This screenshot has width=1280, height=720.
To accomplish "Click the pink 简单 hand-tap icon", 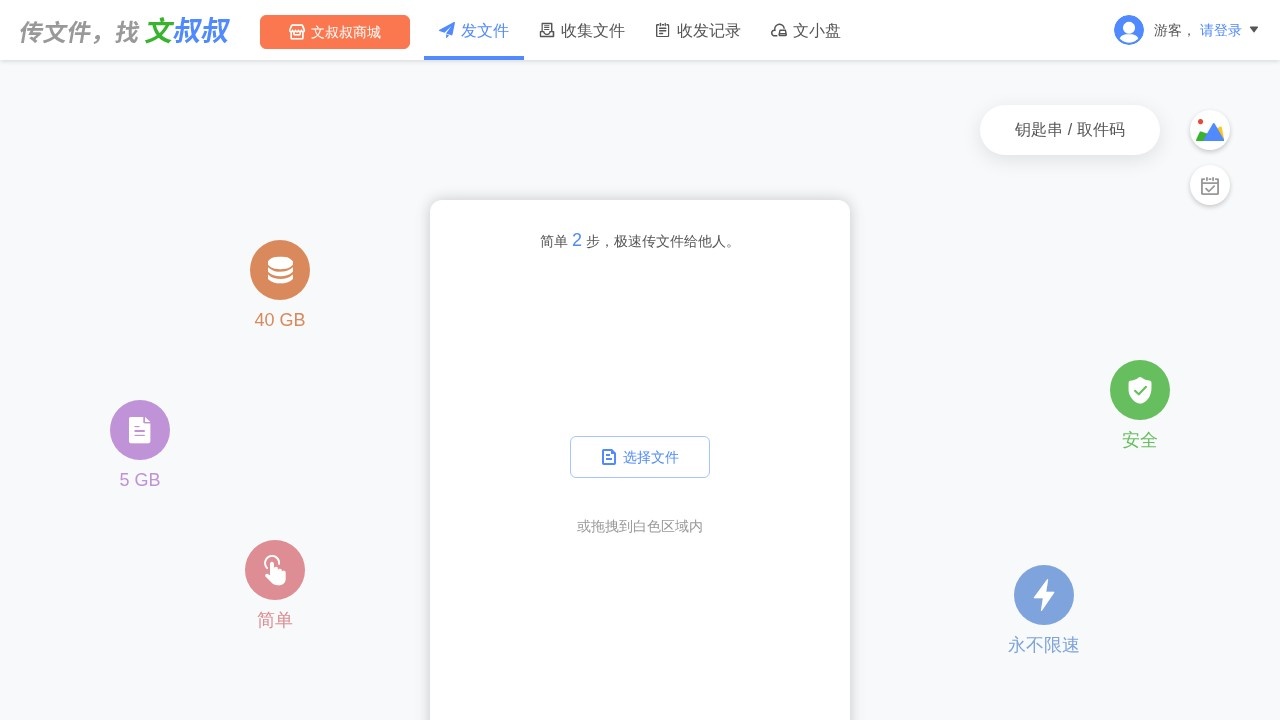I will click(x=275, y=570).
